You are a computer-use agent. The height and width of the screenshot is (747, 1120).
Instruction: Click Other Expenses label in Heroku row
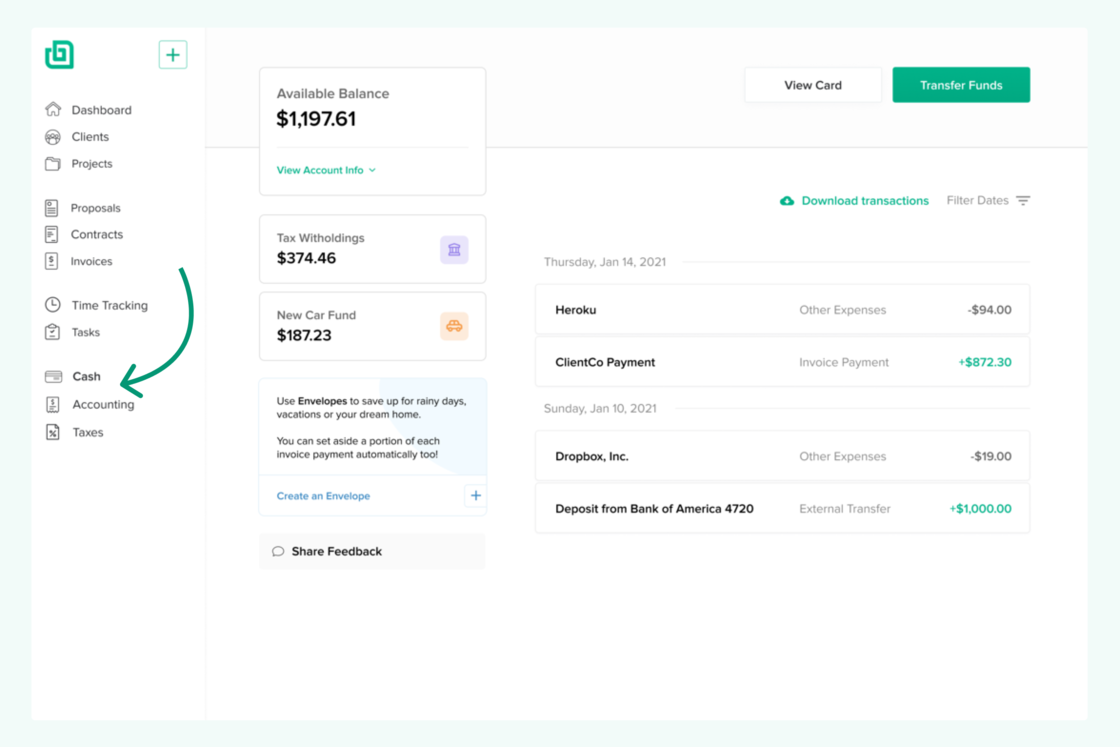coord(842,310)
